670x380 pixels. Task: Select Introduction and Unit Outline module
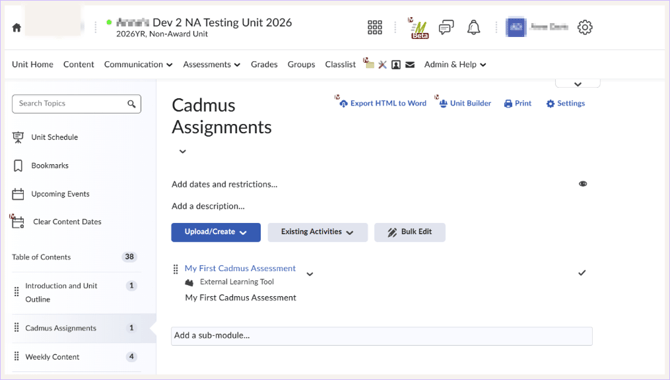click(61, 292)
